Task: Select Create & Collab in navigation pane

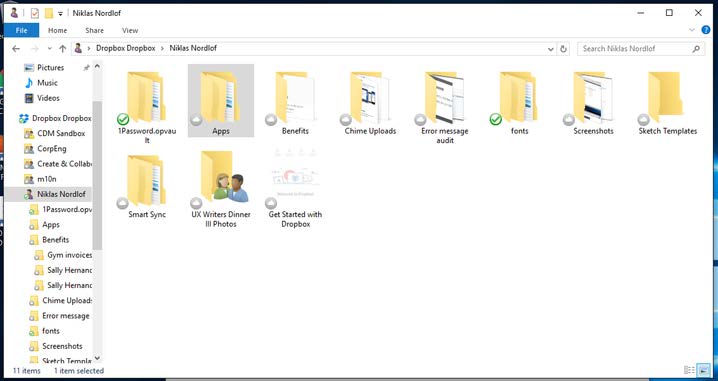Action: [x=64, y=164]
